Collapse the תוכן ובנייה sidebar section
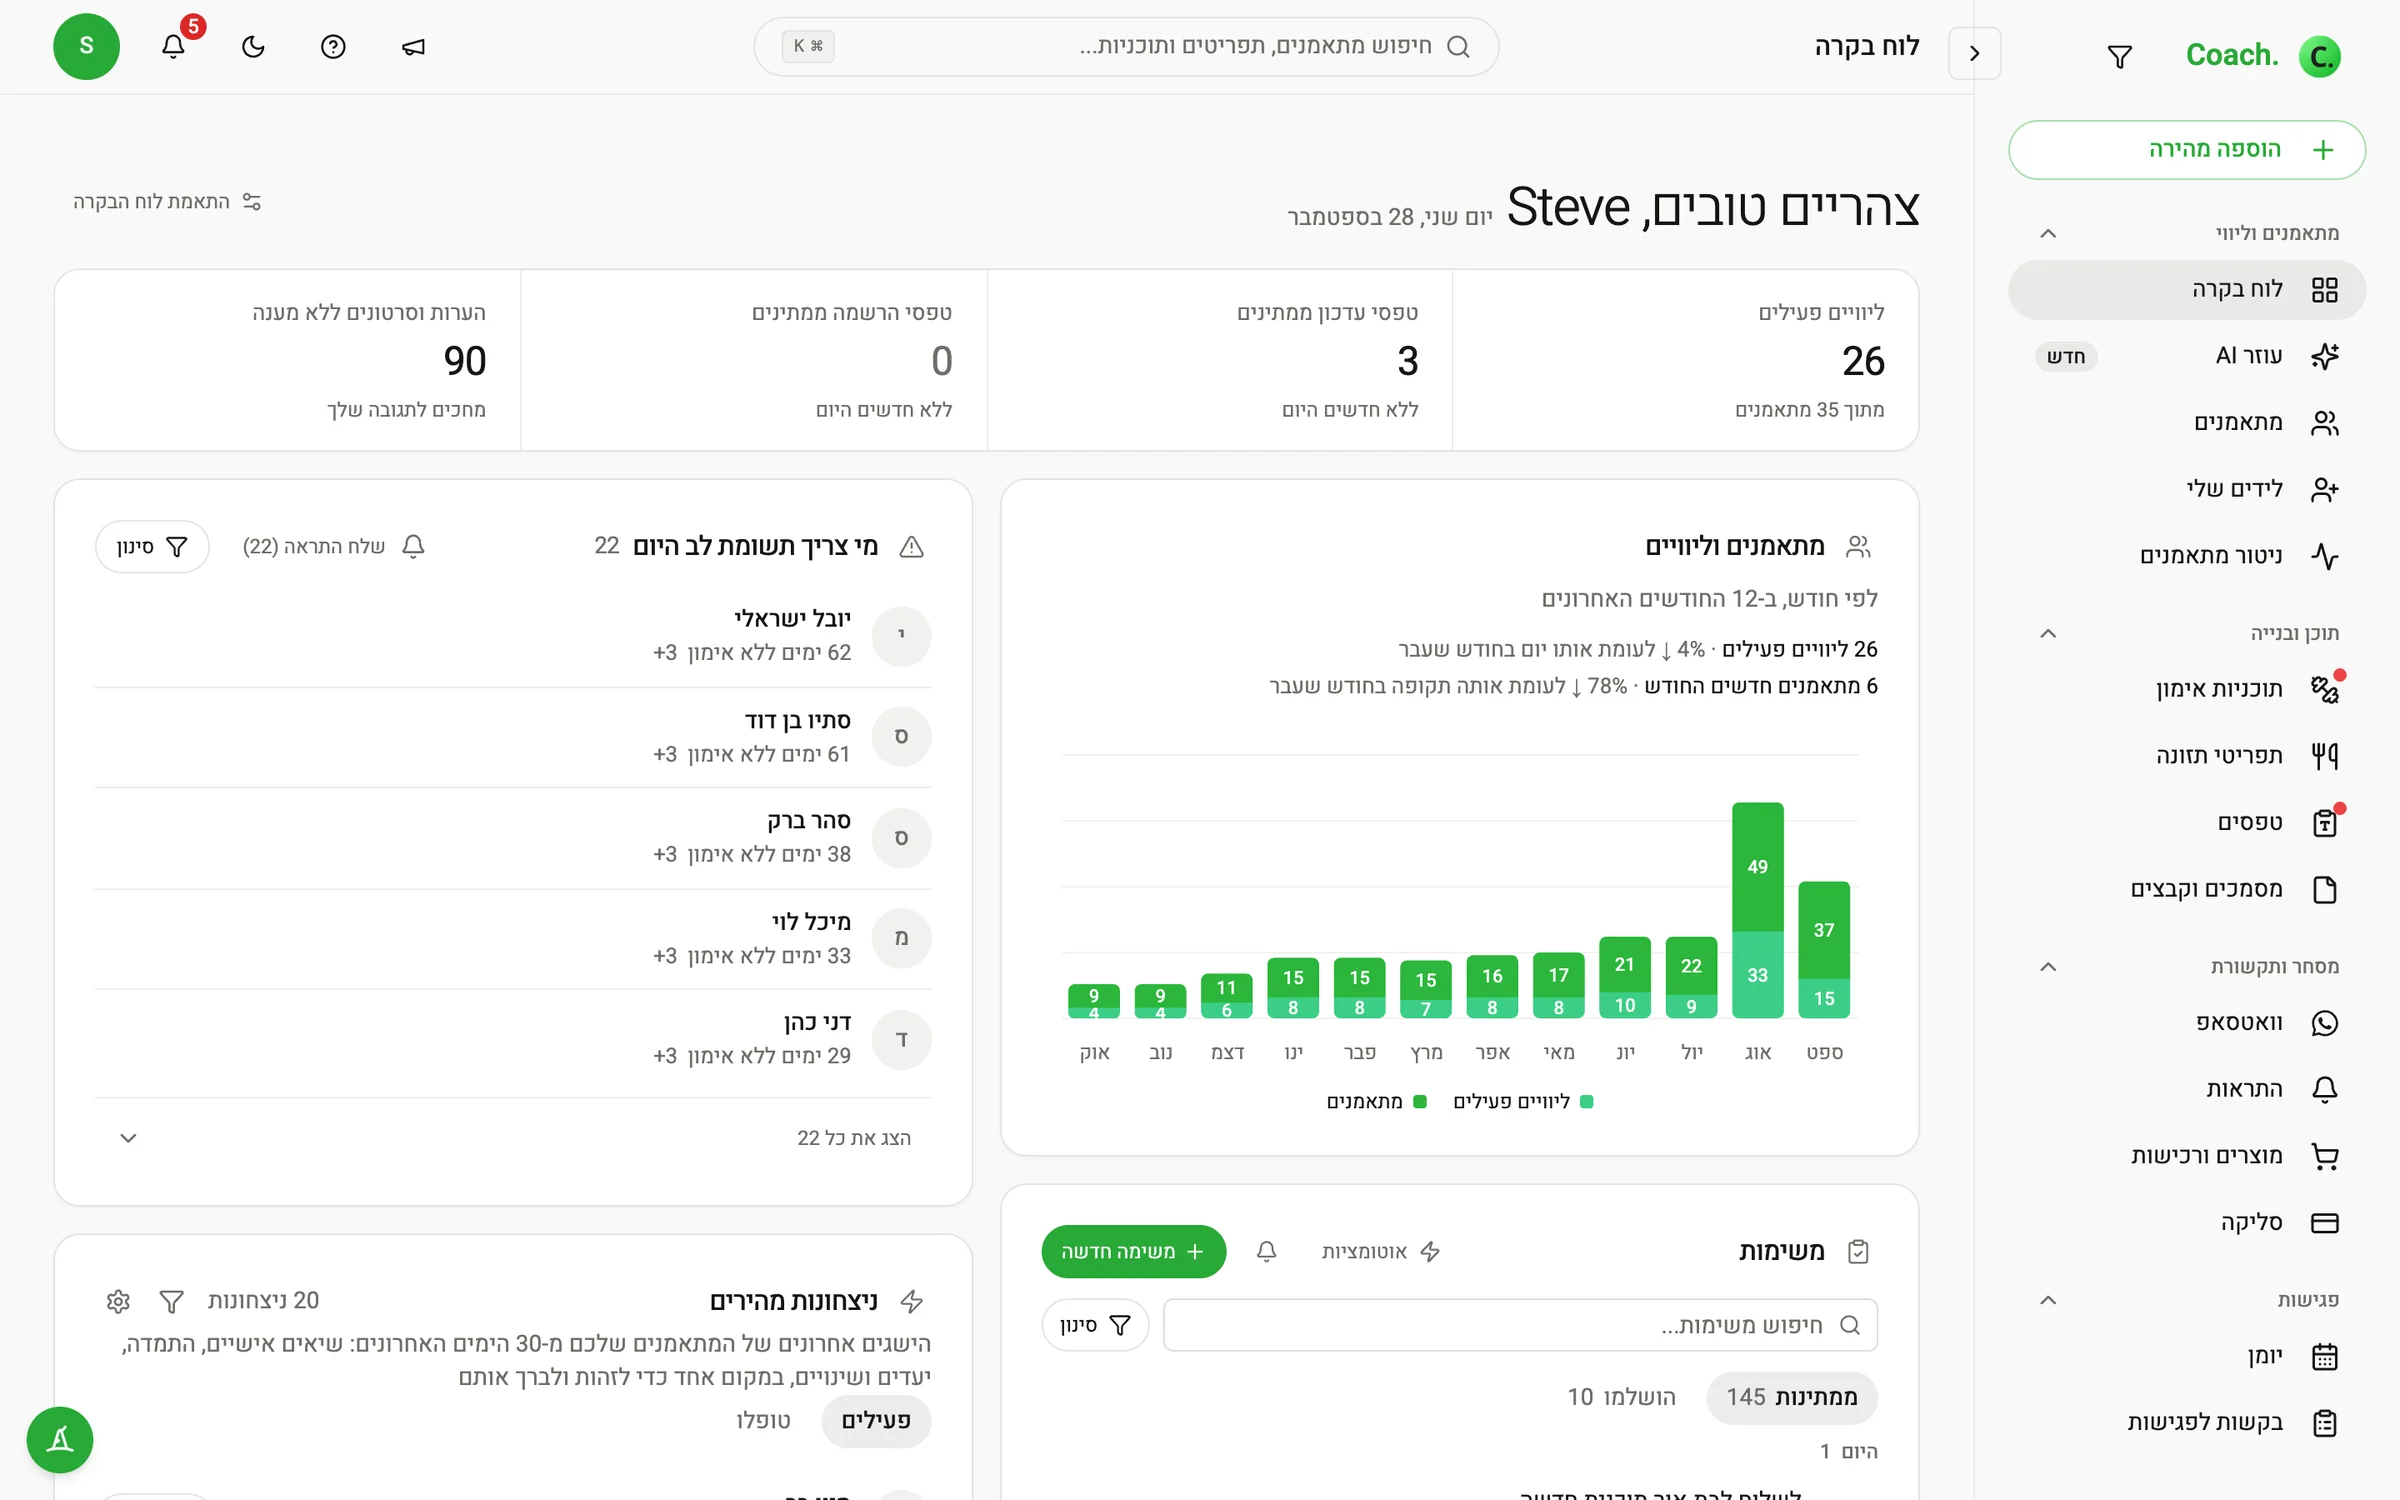This screenshot has width=2400, height=1500. [2047, 633]
